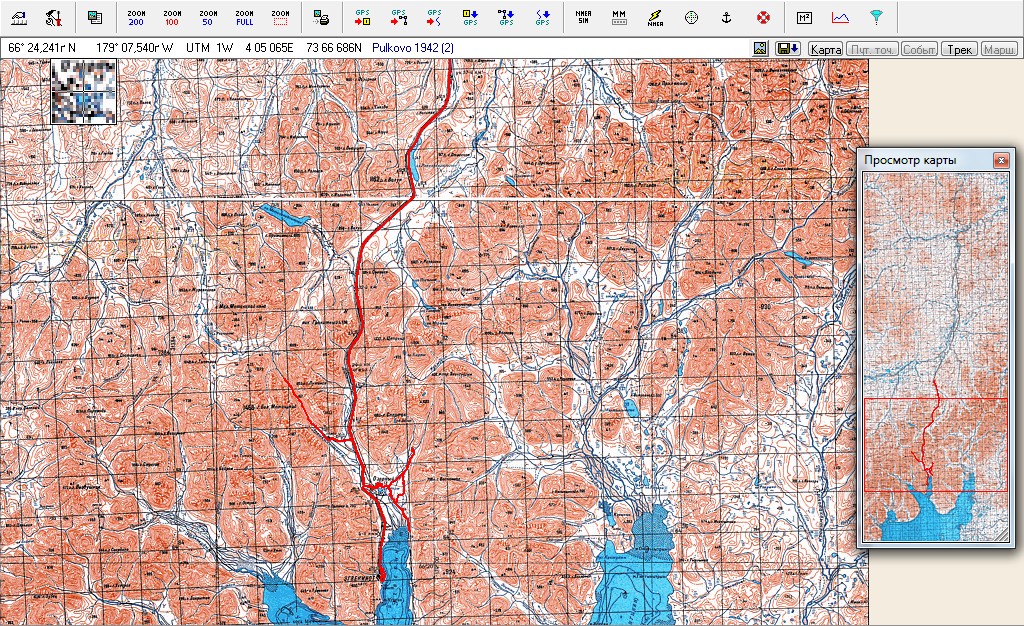Click the anchor alarm icon
1024x626 pixels.
pyautogui.click(x=728, y=17)
